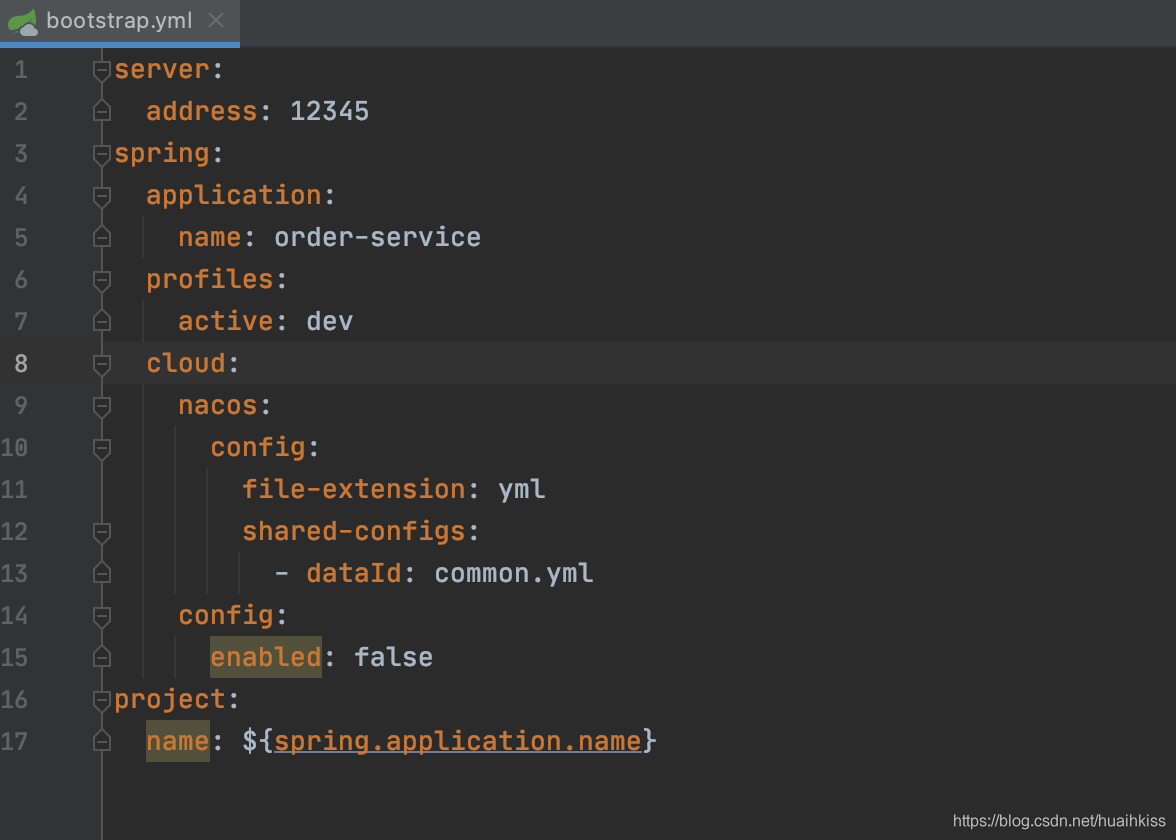Click the highlighted name key under project
Viewport: 1176px width, 840px height.
point(178,742)
